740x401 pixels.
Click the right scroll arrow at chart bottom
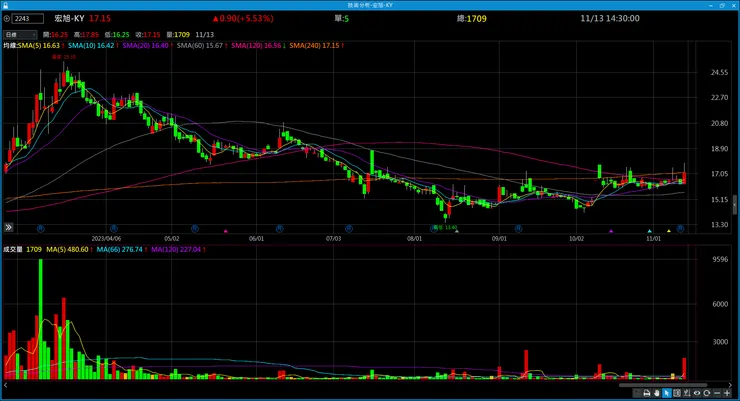click(x=730, y=385)
